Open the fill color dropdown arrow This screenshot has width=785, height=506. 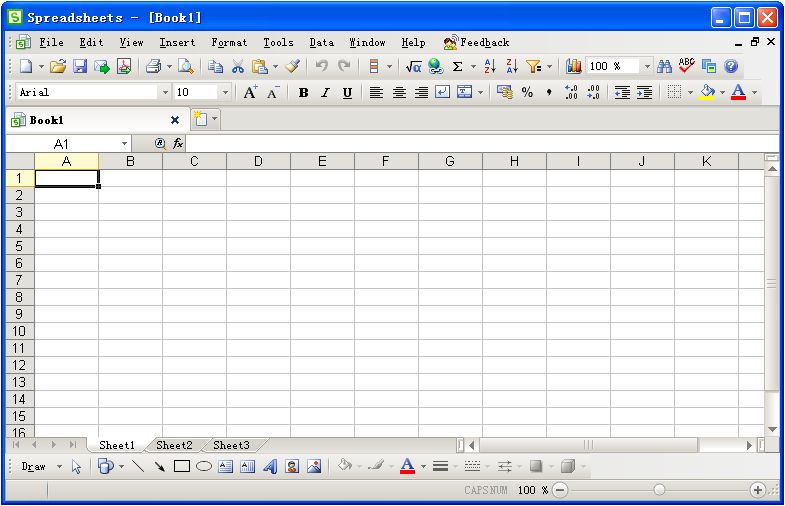tap(722, 93)
